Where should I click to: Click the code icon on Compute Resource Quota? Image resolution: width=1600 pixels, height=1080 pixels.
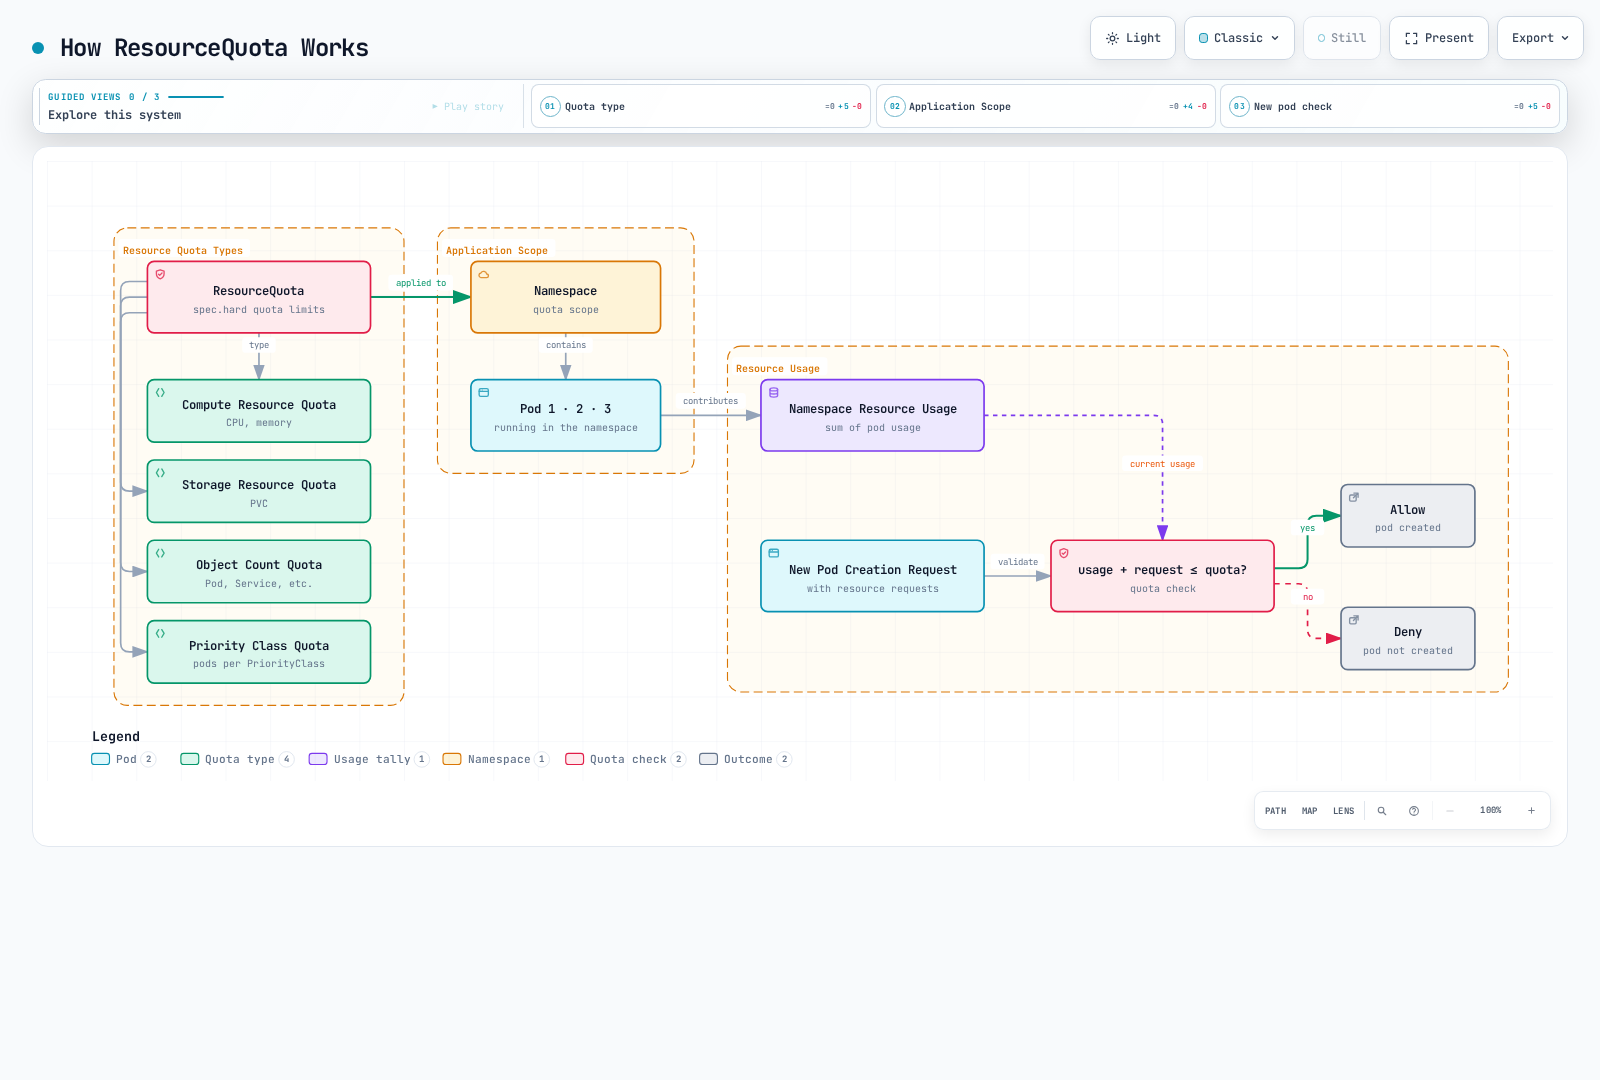click(160, 392)
